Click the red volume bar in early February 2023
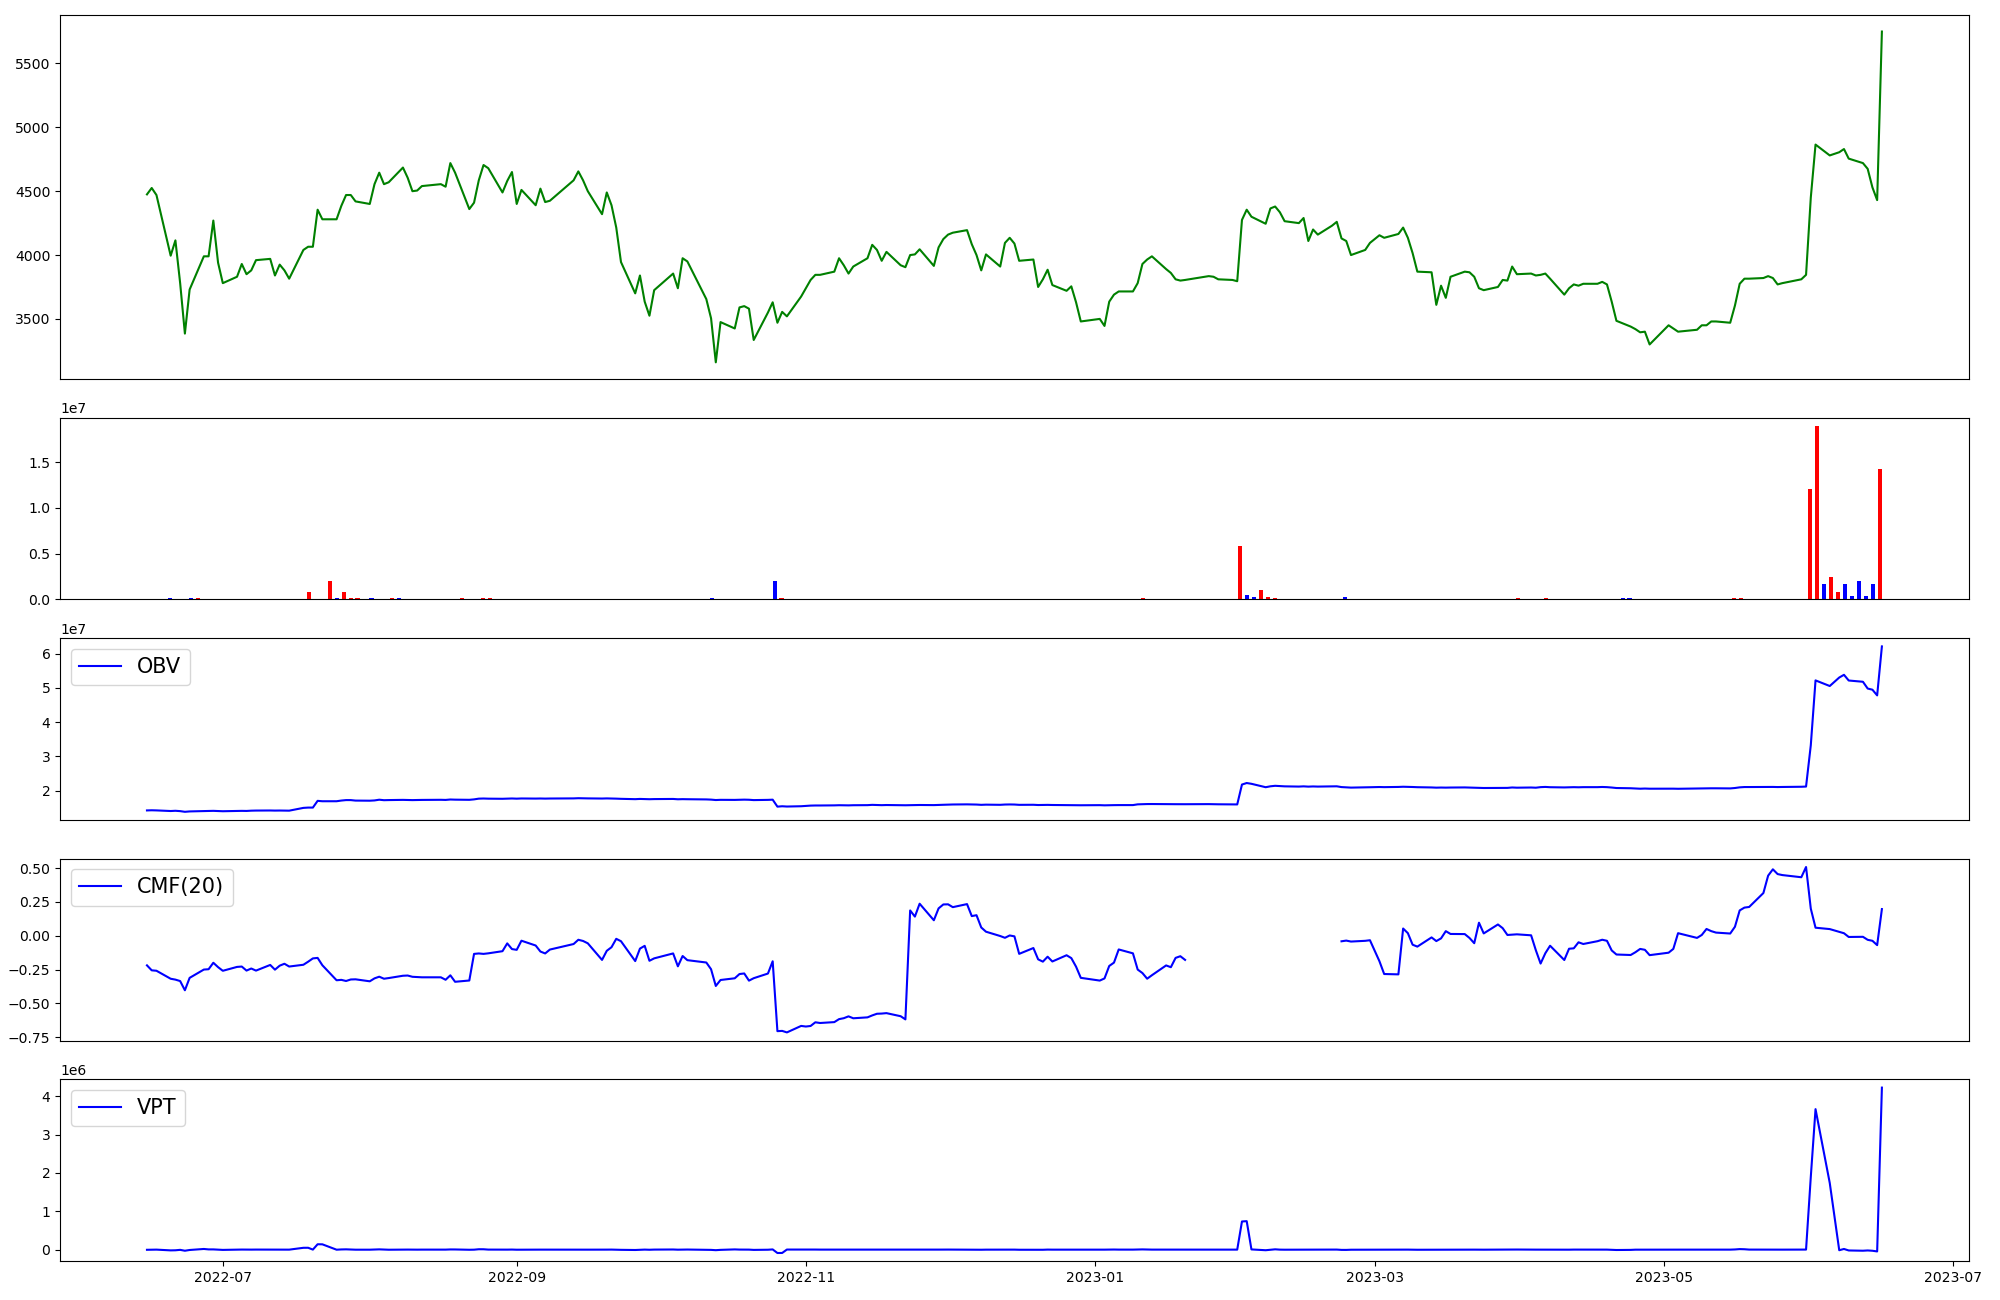 (1240, 573)
